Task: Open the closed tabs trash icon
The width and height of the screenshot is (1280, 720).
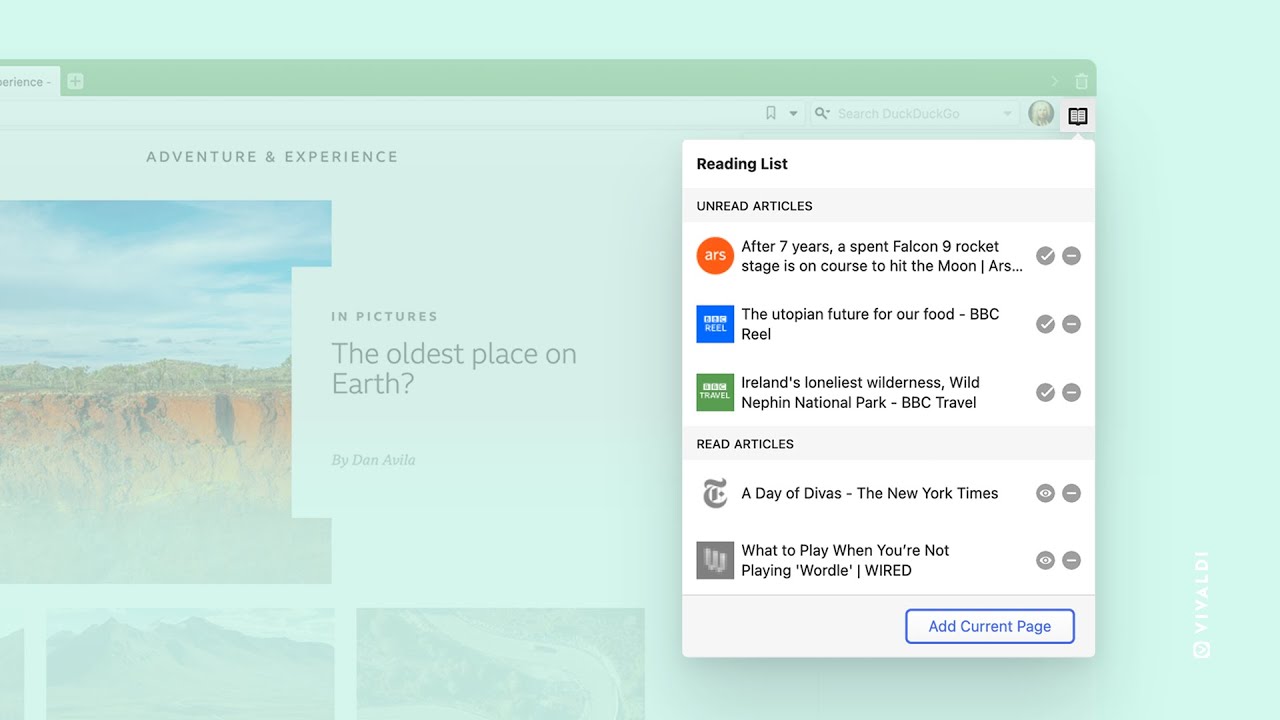Action: point(1081,81)
